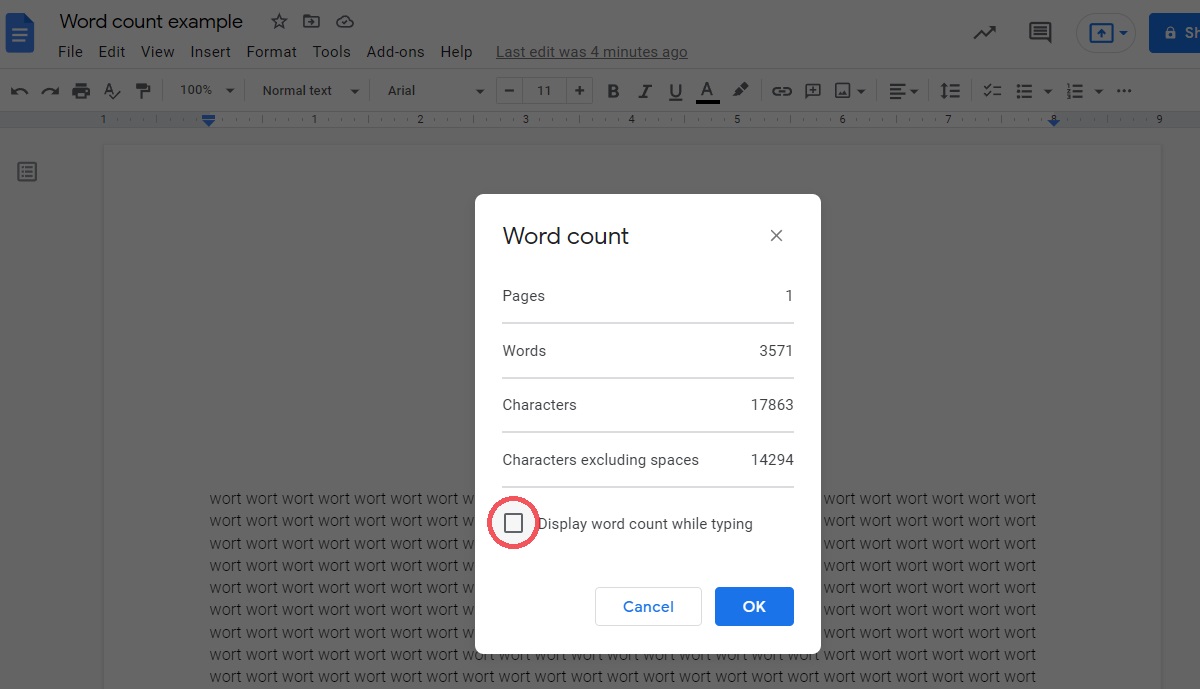Screen dimensions: 1200x689
Task: Toggle bold formatting
Action: point(613,91)
